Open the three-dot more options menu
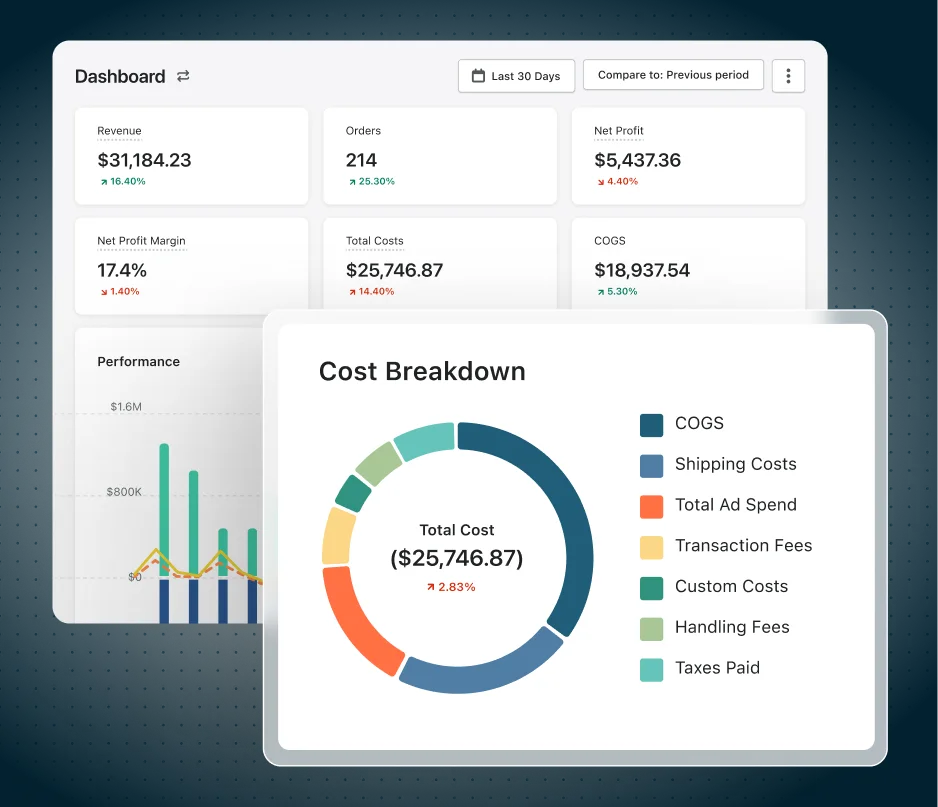The height and width of the screenshot is (807, 938). pyautogui.click(x=788, y=76)
